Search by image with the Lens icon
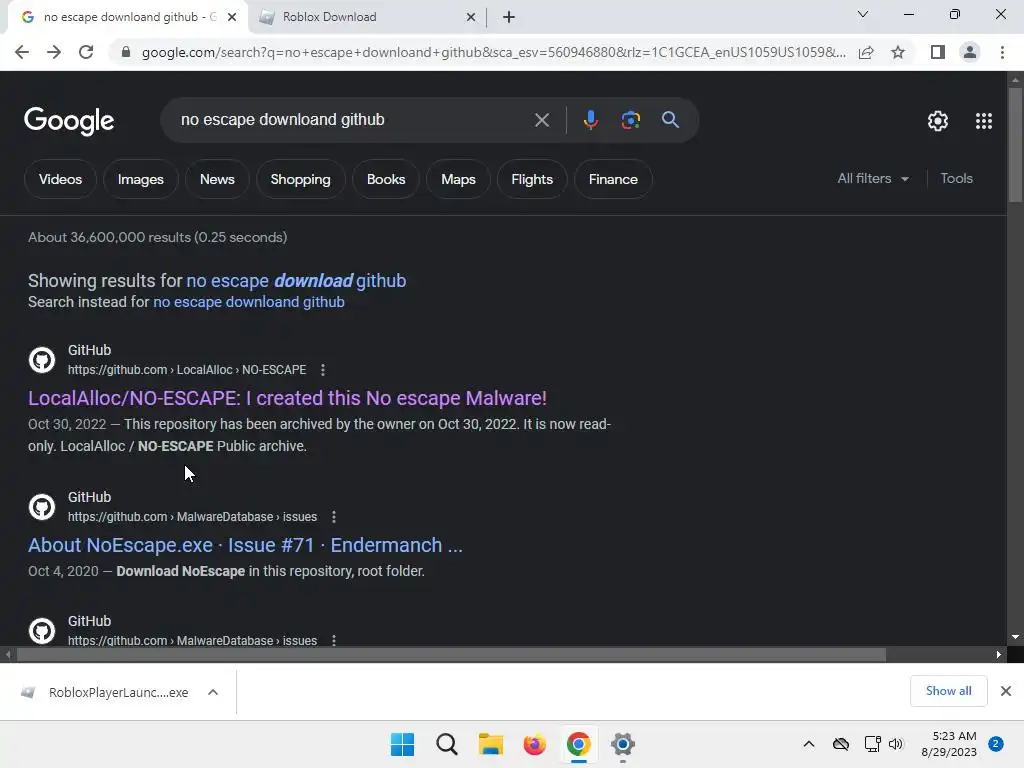This screenshot has width=1024, height=768. [630, 120]
